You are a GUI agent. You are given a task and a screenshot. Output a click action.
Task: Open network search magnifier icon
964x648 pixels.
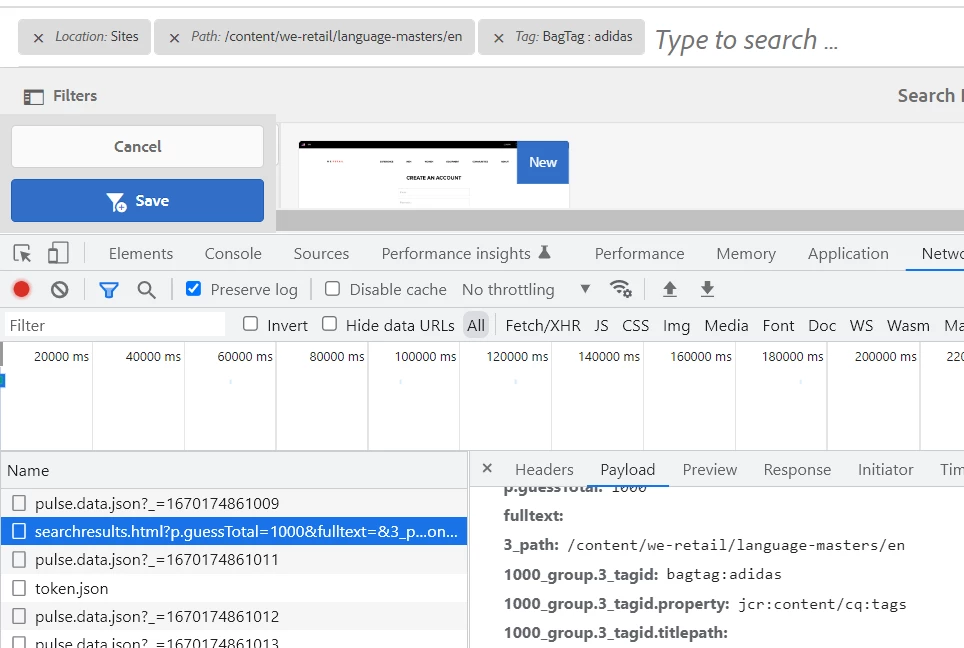pyautogui.click(x=146, y=290)
